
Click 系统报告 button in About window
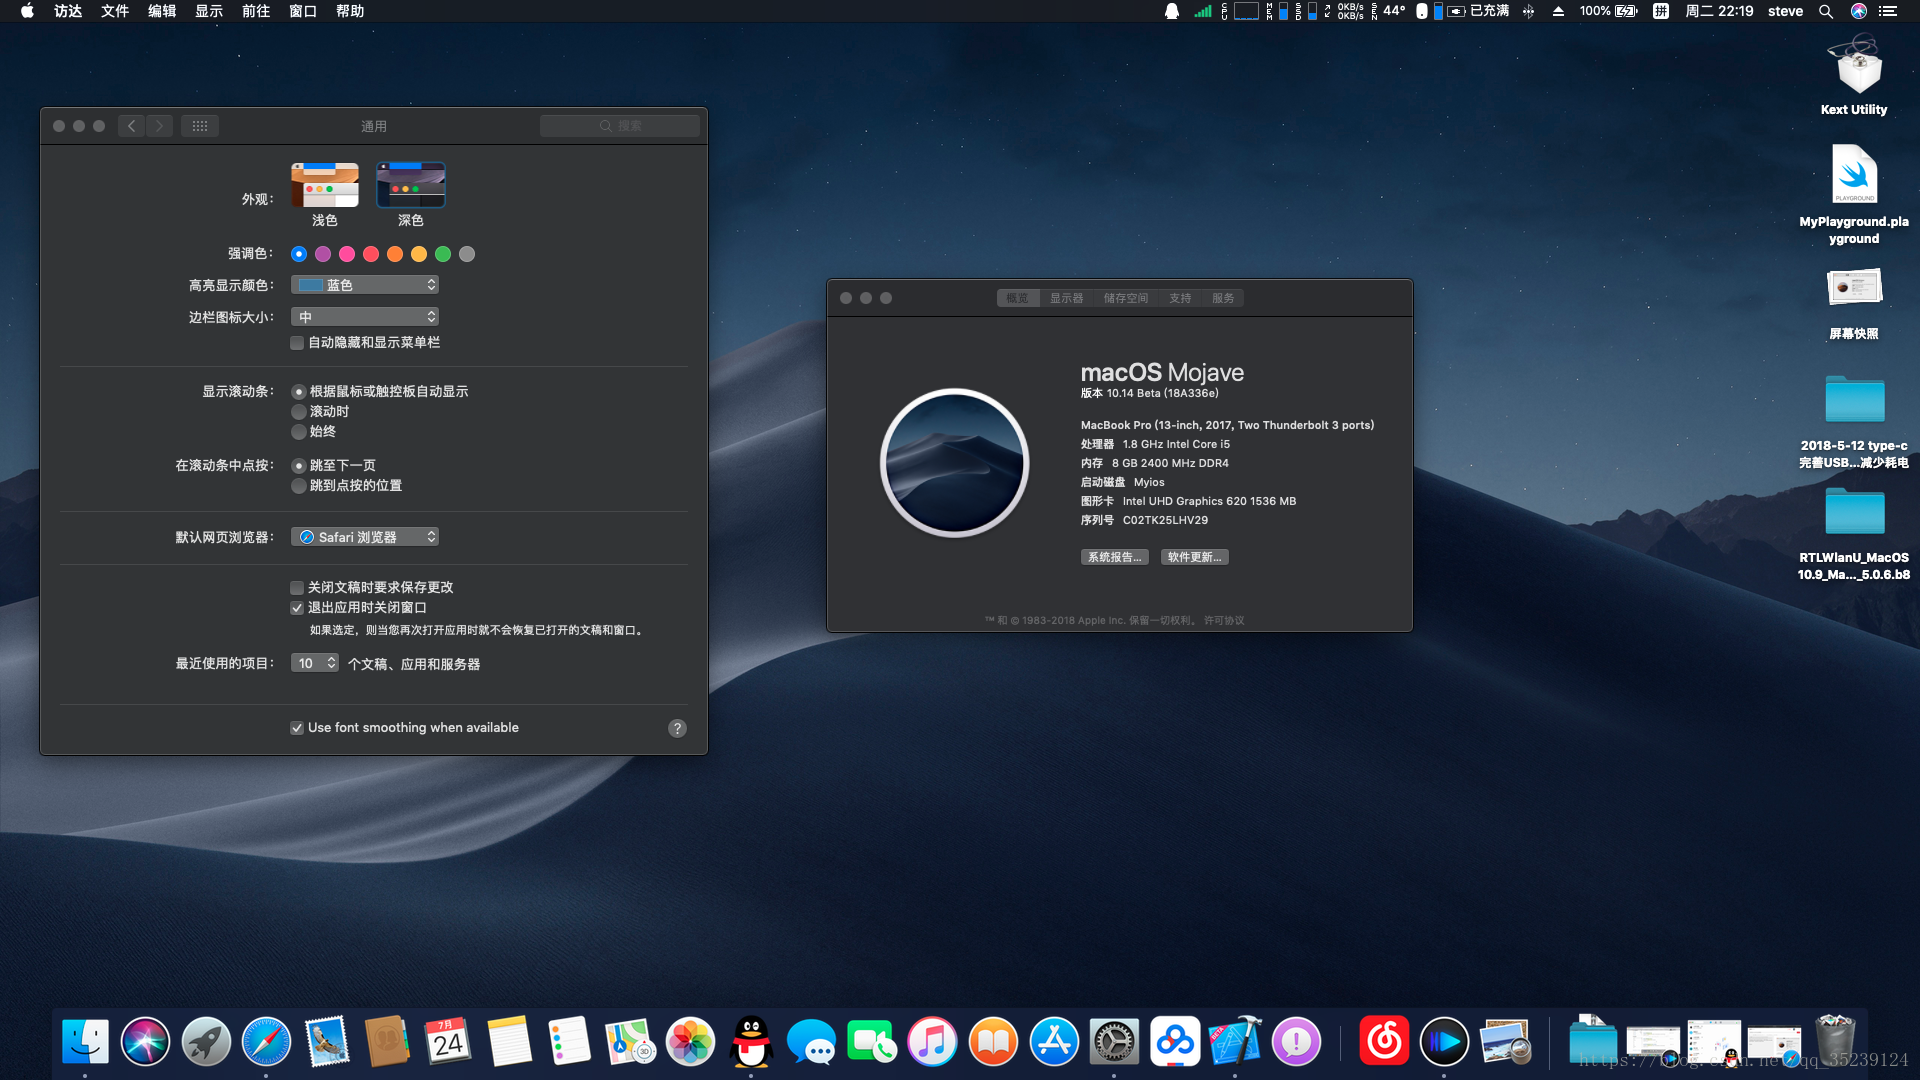tap(1114, 557)
